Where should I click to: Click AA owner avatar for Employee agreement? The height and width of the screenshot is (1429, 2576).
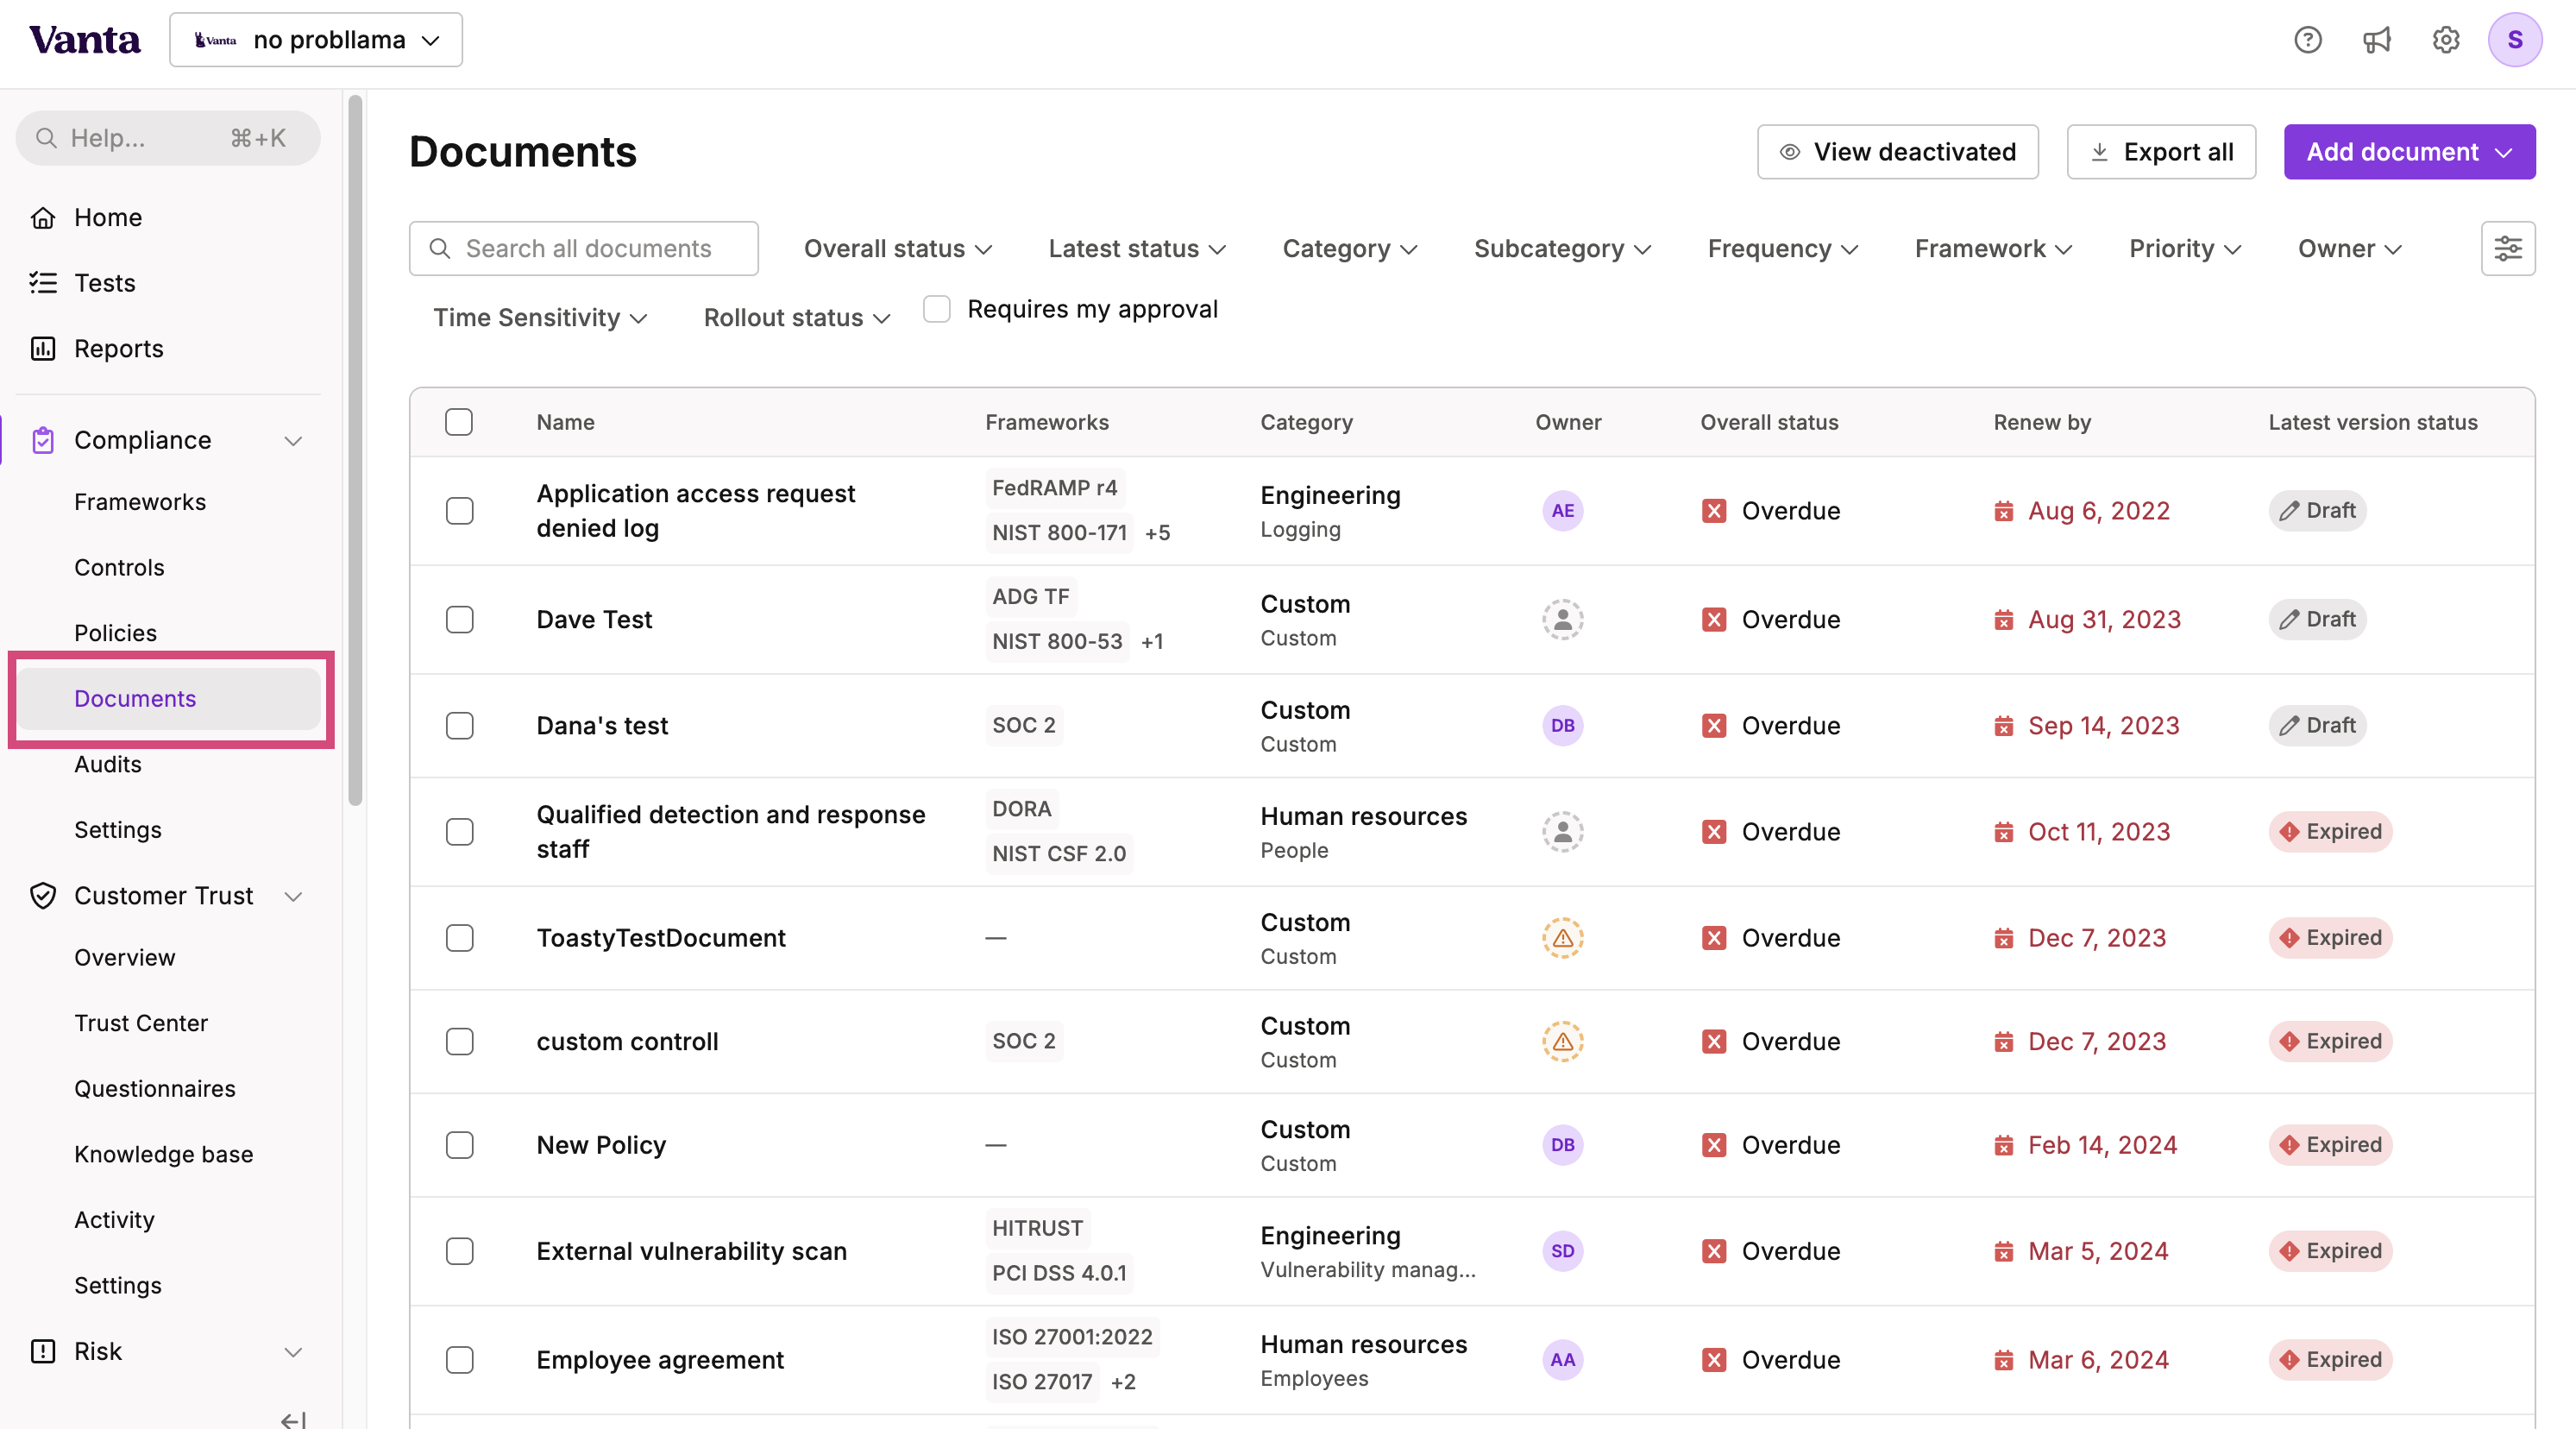click(1562, 1360)
